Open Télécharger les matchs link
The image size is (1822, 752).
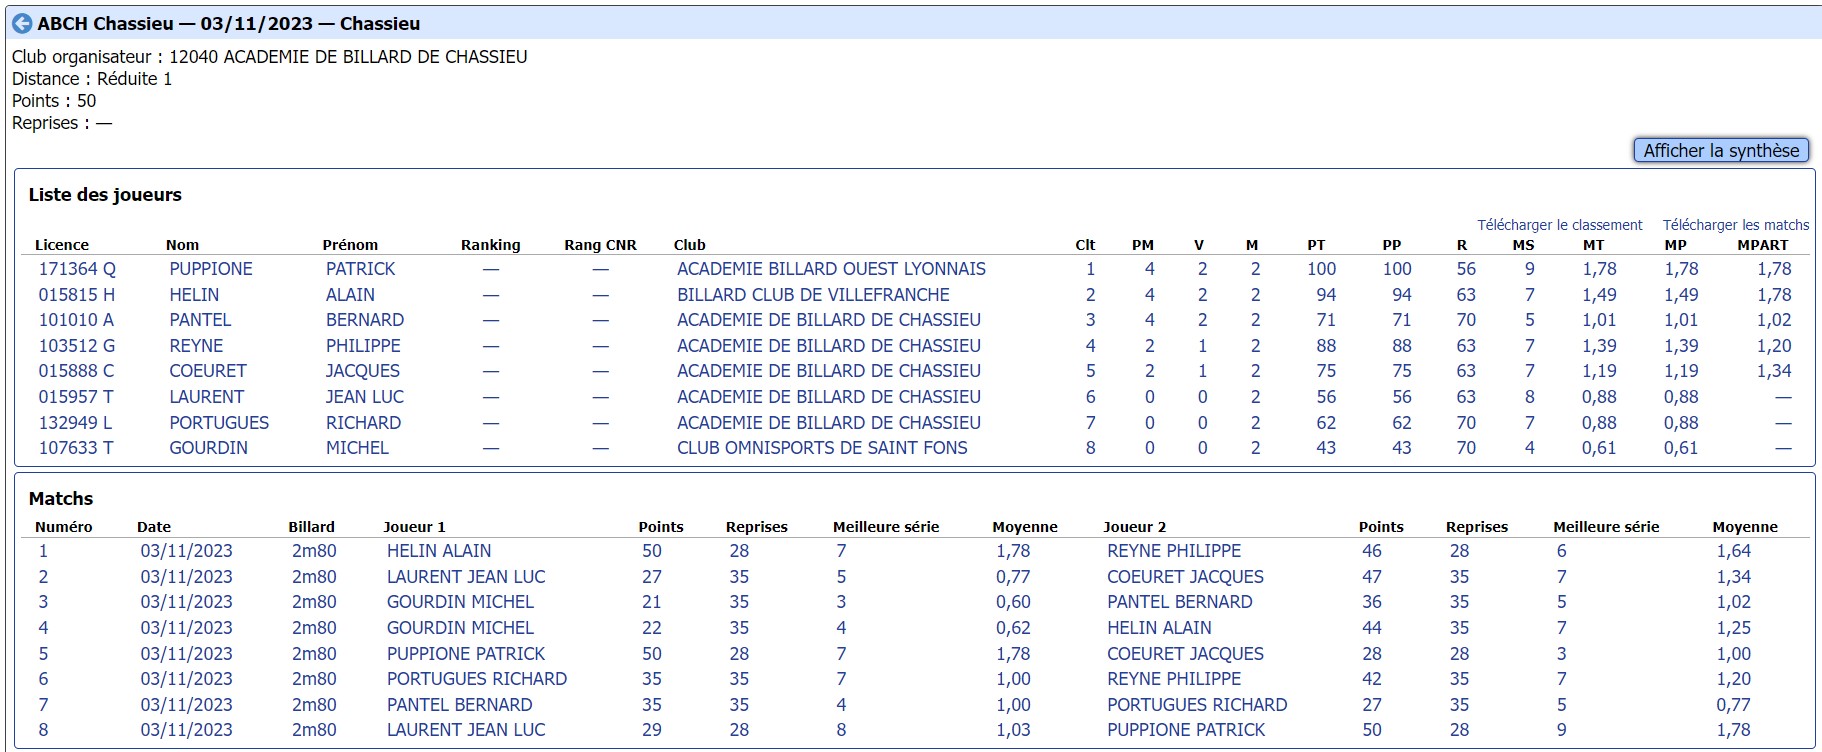1735,225
